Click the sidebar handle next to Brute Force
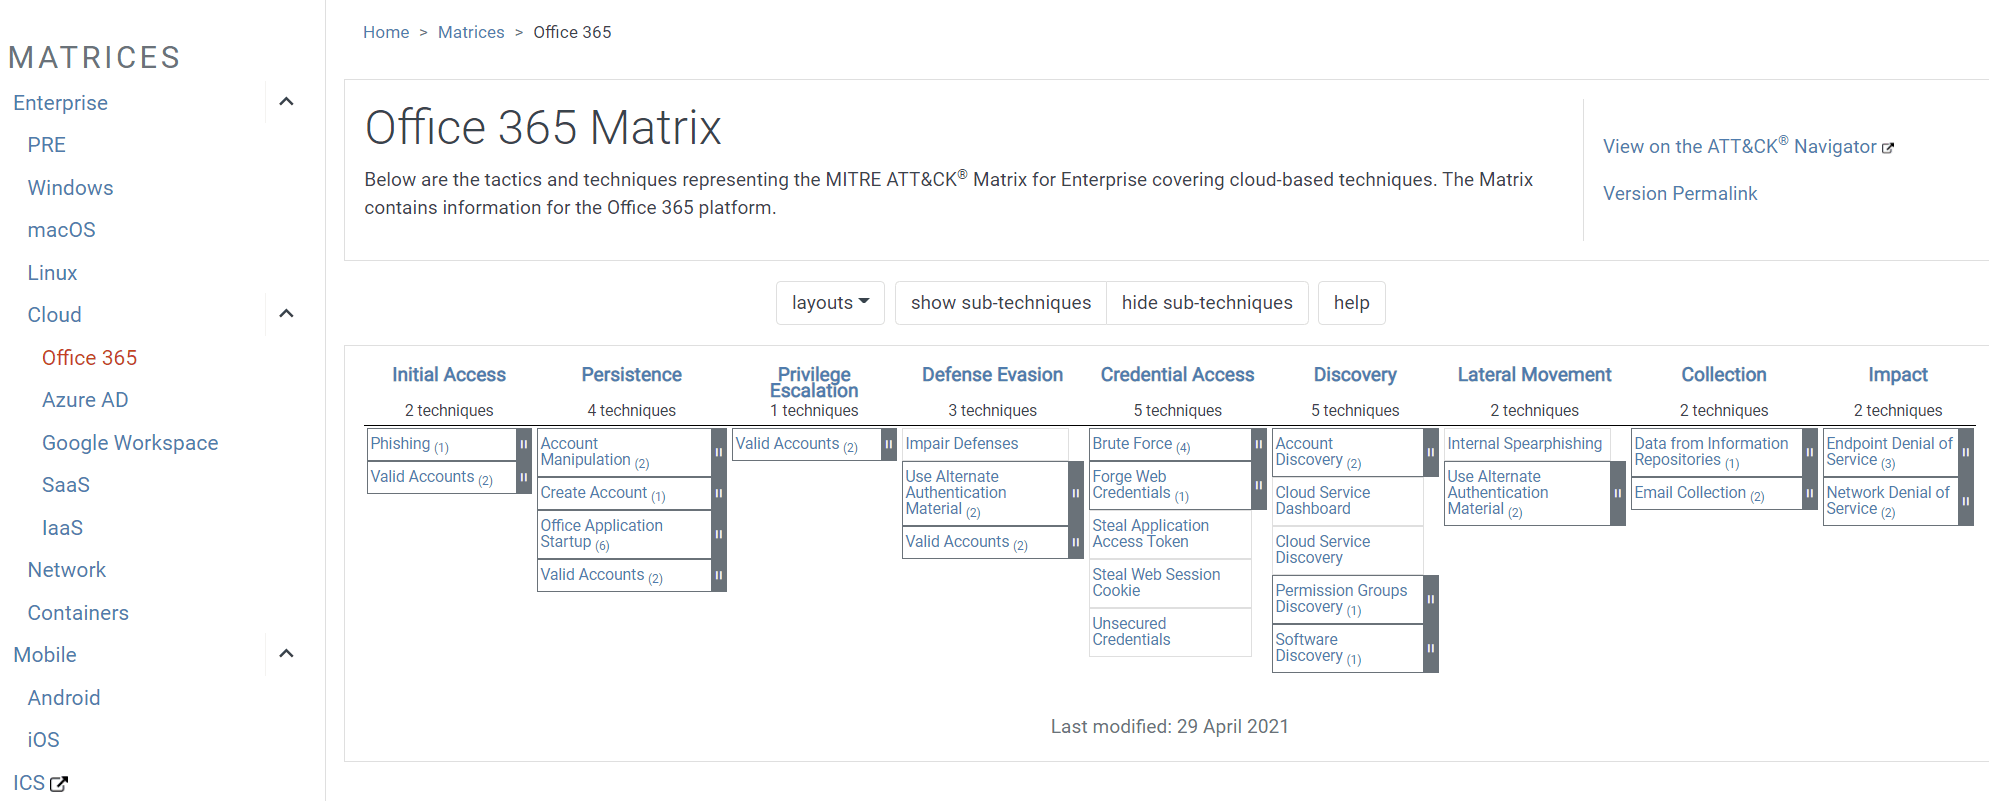The height and width of the screenshot is (801, 1989). pos(1258,444)
